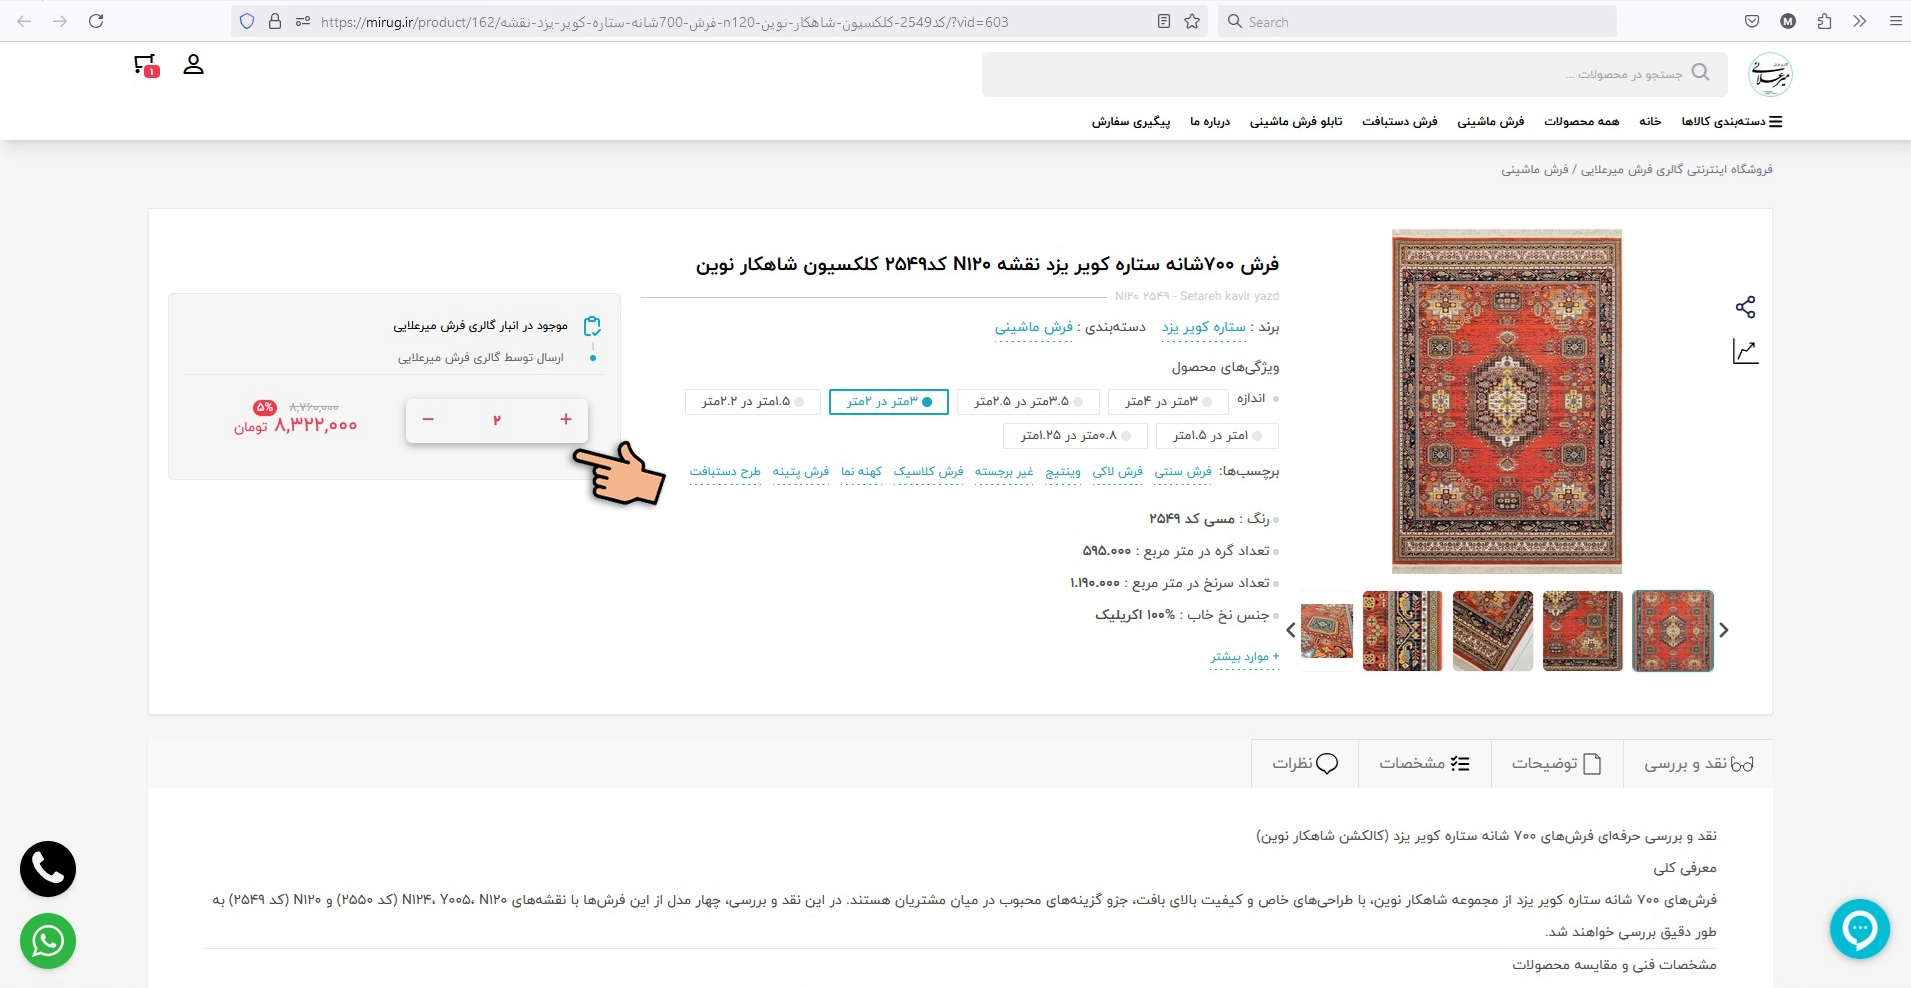Increase quantity with plus button
The width and height of the screenshot is (1911, 988).
[566, 419]
